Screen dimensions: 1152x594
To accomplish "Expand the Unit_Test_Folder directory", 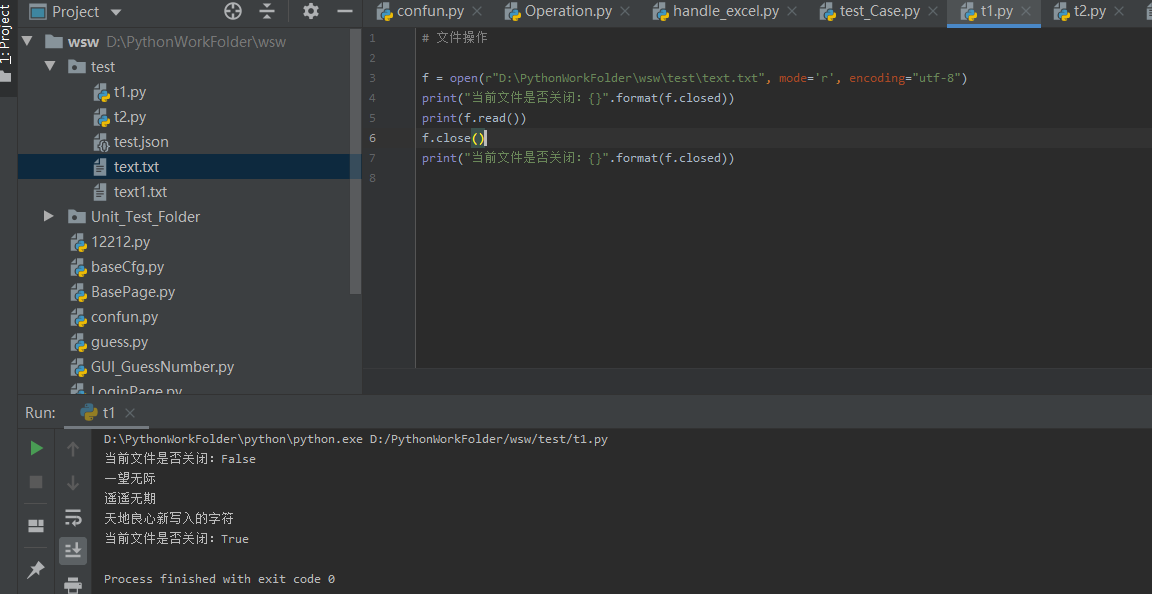I will point(49,216).
